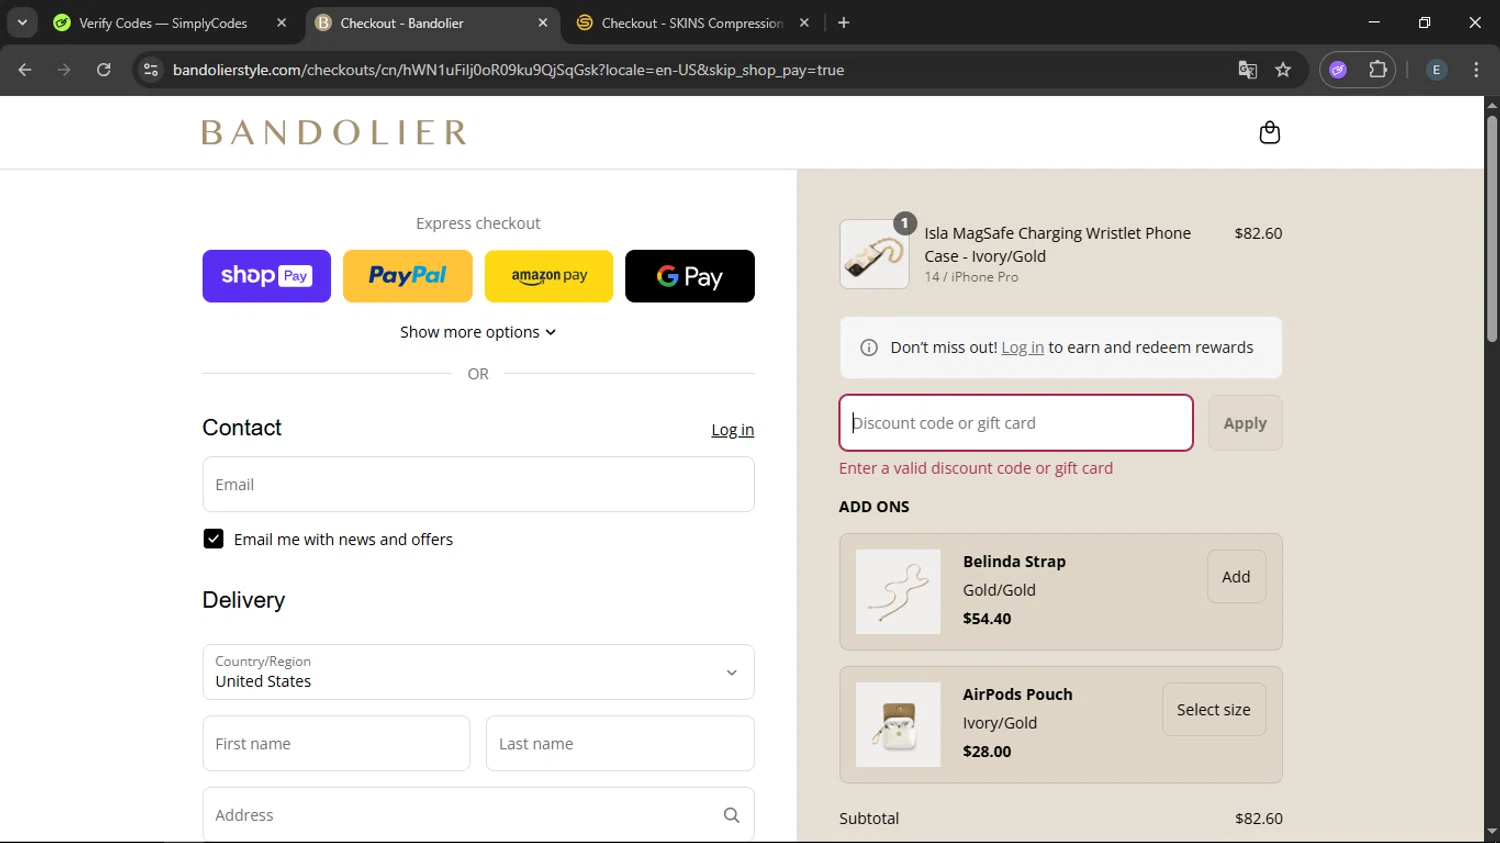The height and width of the screenshot is (843, 1500).
Task: Focus the First name field
Action: pyautogui.click(x=336, y=743)
